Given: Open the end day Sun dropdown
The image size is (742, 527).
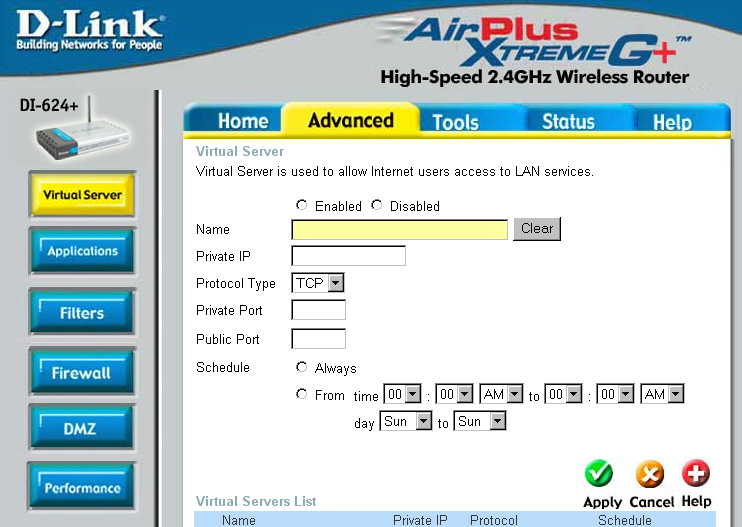Looking at the screenshot, I should 480,421.
